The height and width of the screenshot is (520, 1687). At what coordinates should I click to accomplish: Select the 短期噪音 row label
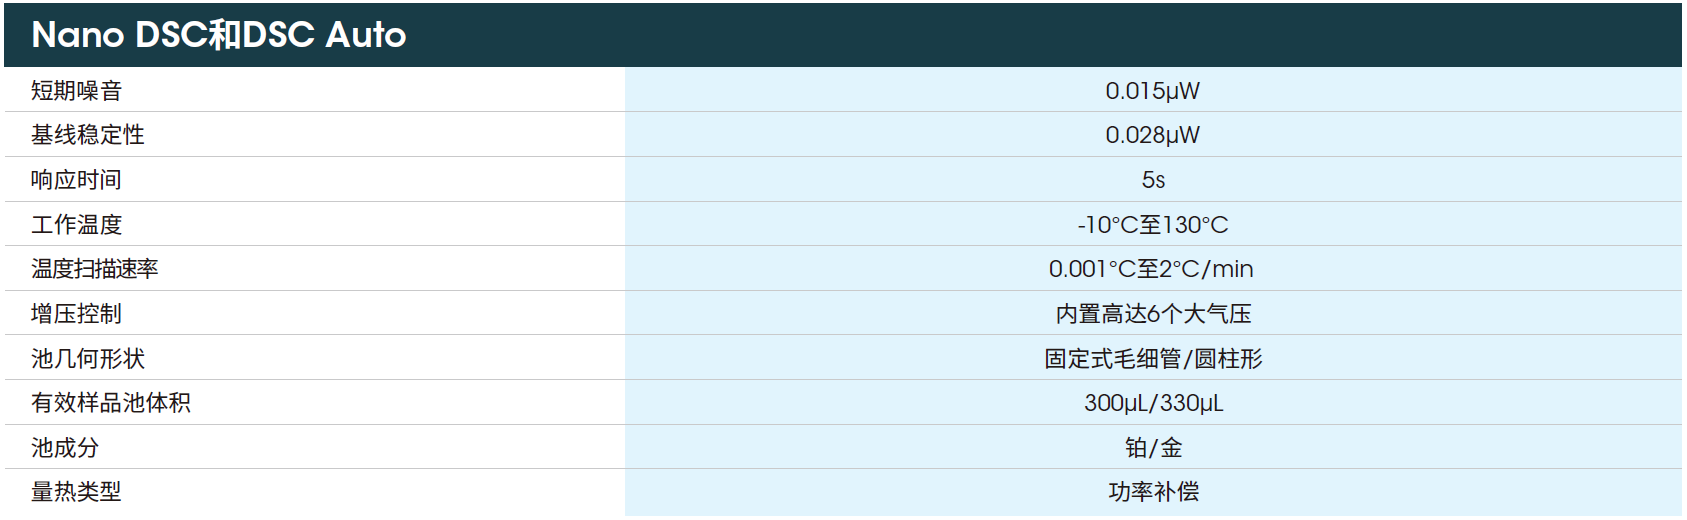[x=76, y=91]
